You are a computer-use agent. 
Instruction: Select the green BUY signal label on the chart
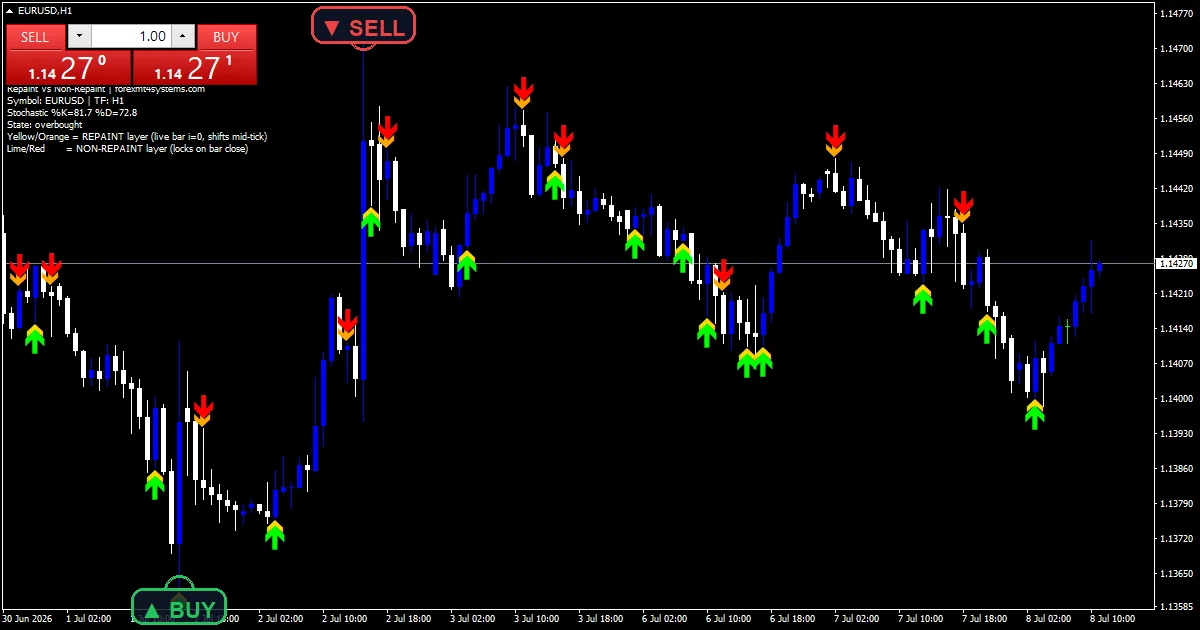pos(179,609)
